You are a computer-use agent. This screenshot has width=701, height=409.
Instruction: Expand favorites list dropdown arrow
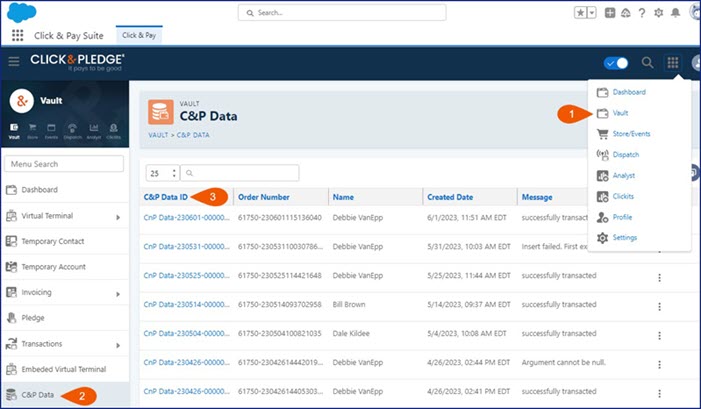[x=591, y=13]
